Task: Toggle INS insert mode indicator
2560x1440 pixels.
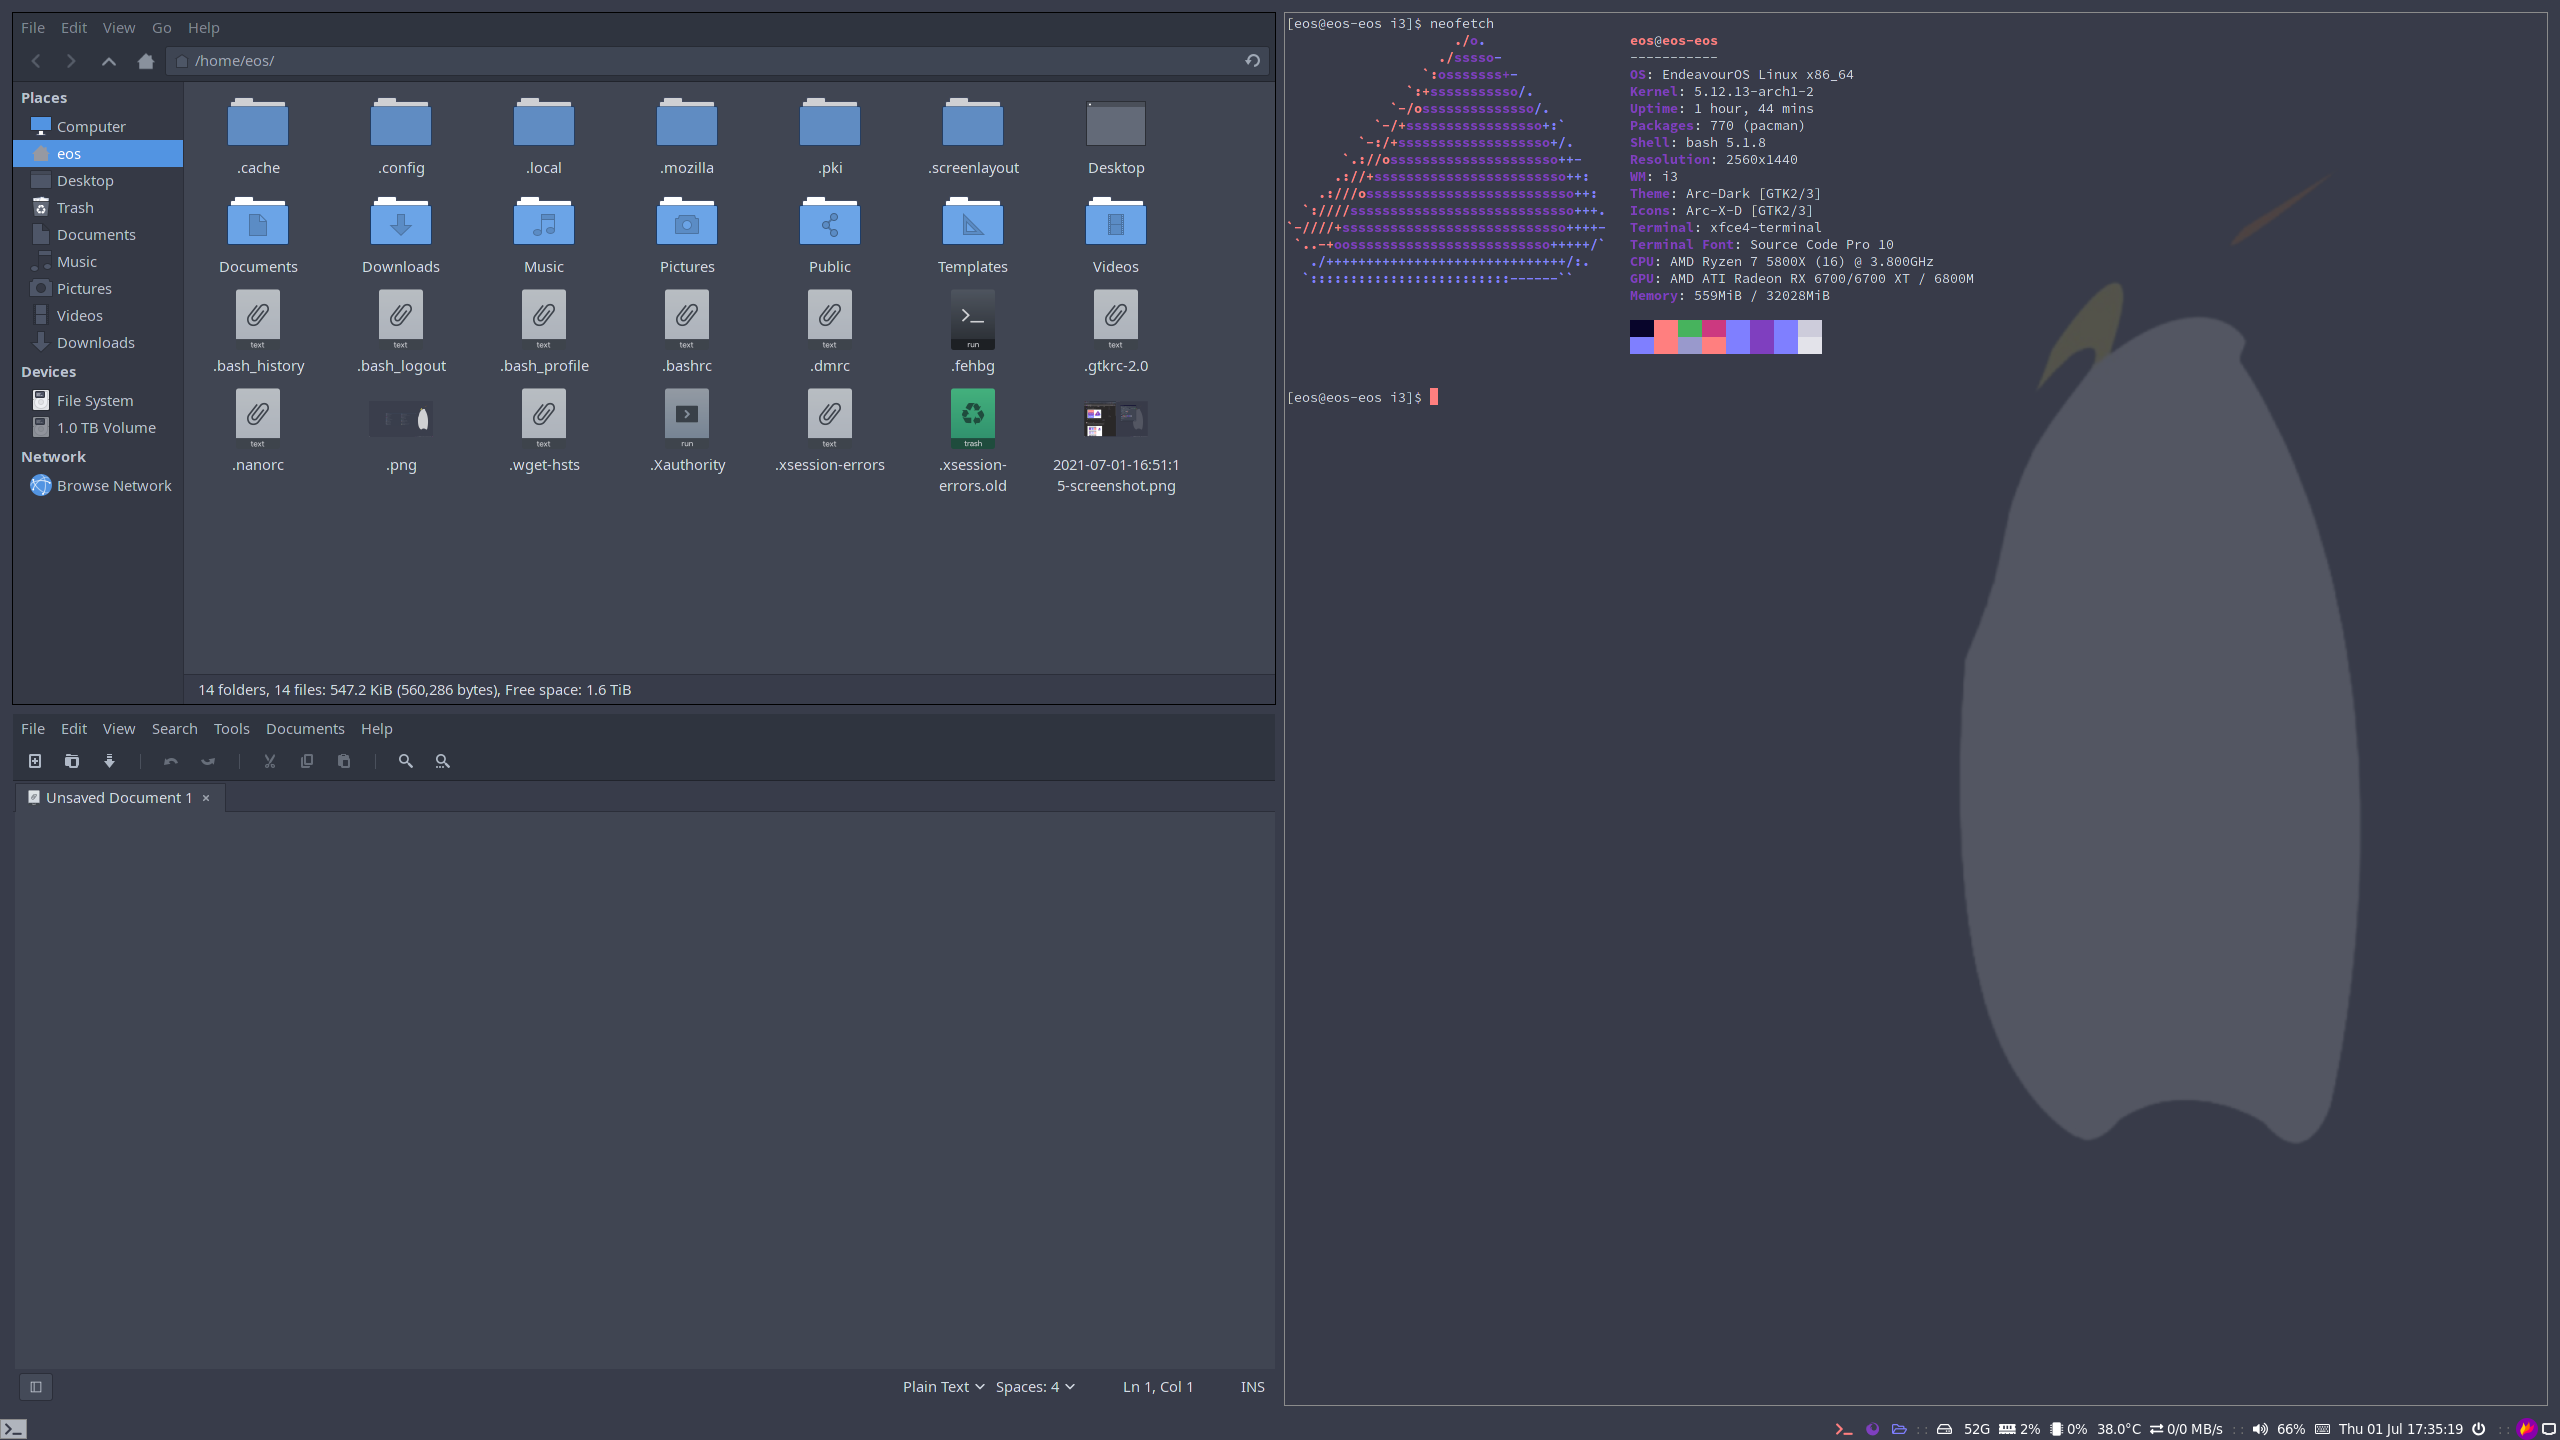Action: pyautogui.click(x=1253, y=1387)
